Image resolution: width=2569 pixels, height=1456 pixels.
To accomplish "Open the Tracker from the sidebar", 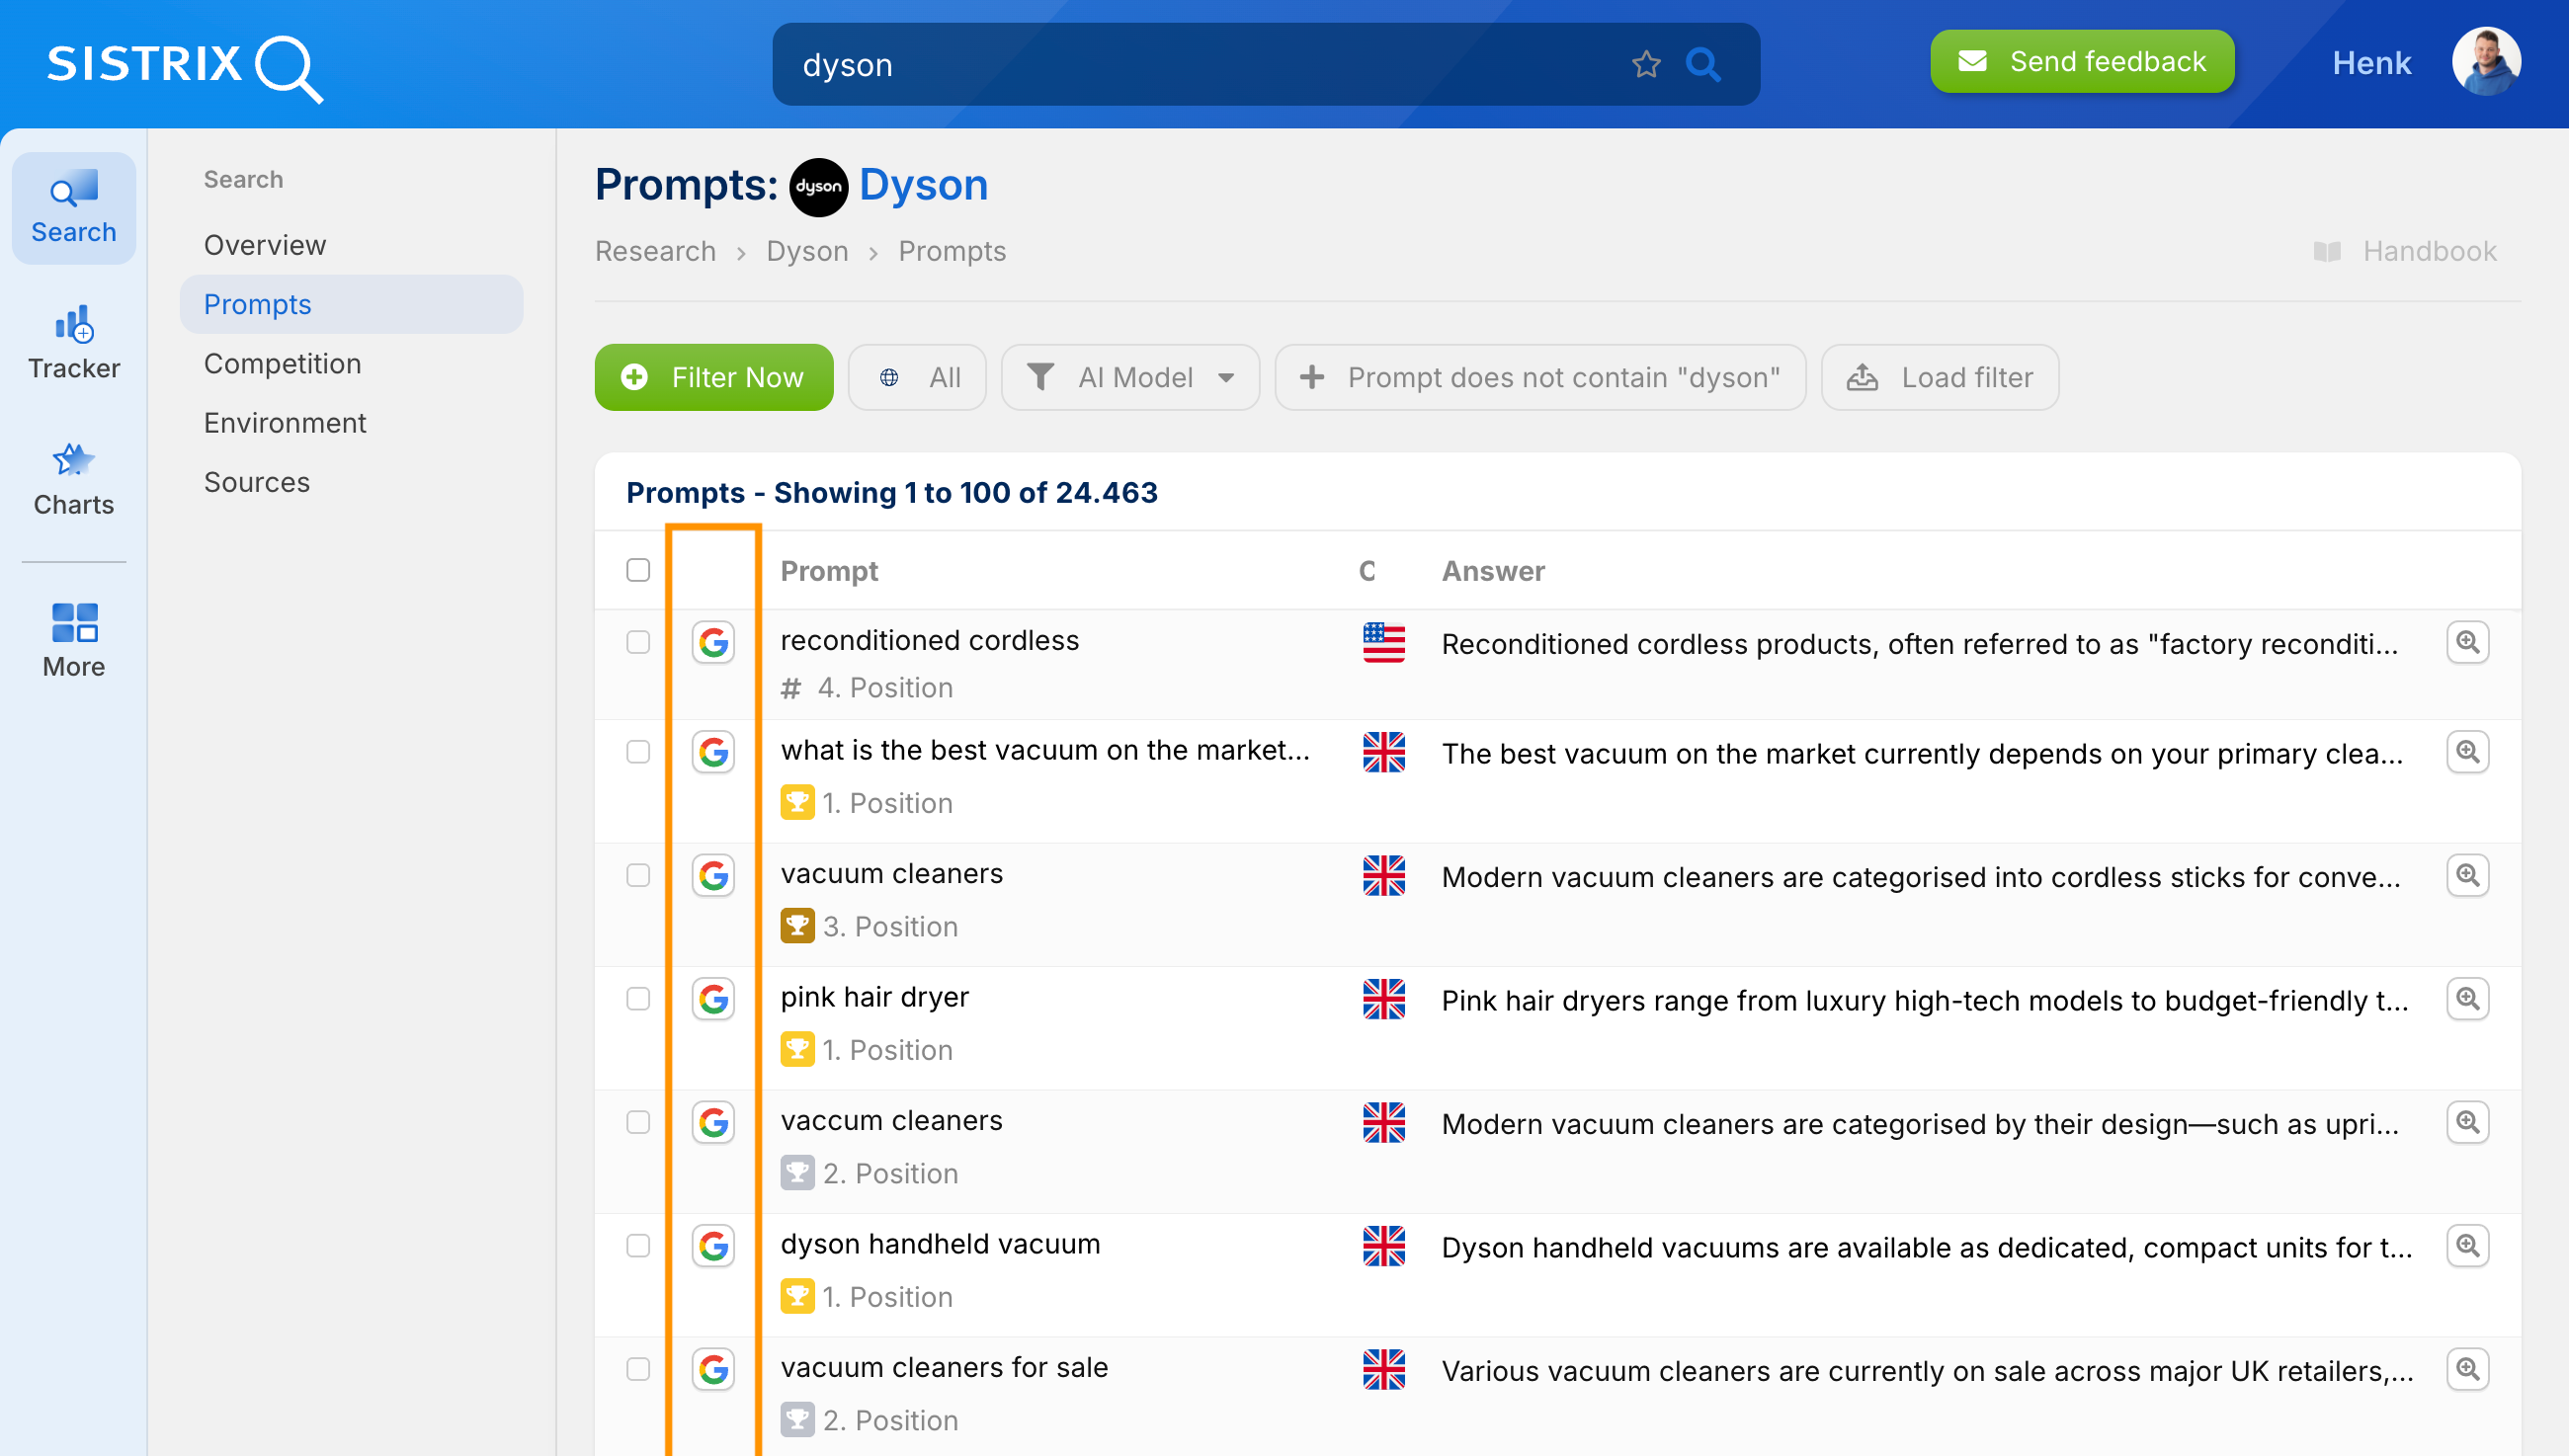I will point(73,340).
